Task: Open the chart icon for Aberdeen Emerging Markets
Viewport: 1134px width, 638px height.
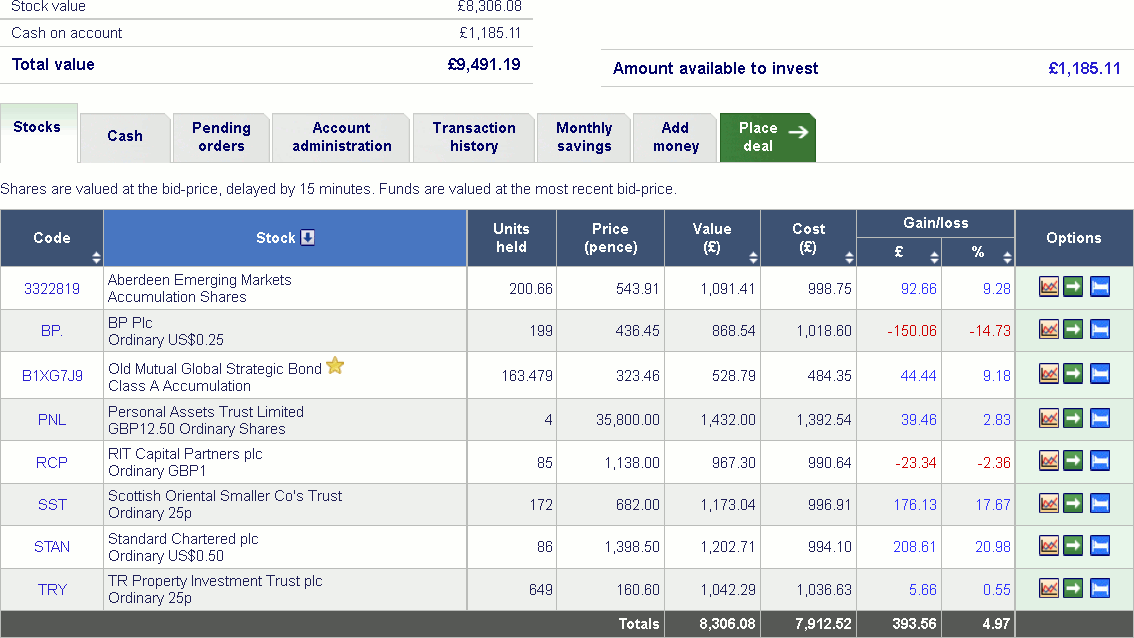Action: pos(1049,287)
